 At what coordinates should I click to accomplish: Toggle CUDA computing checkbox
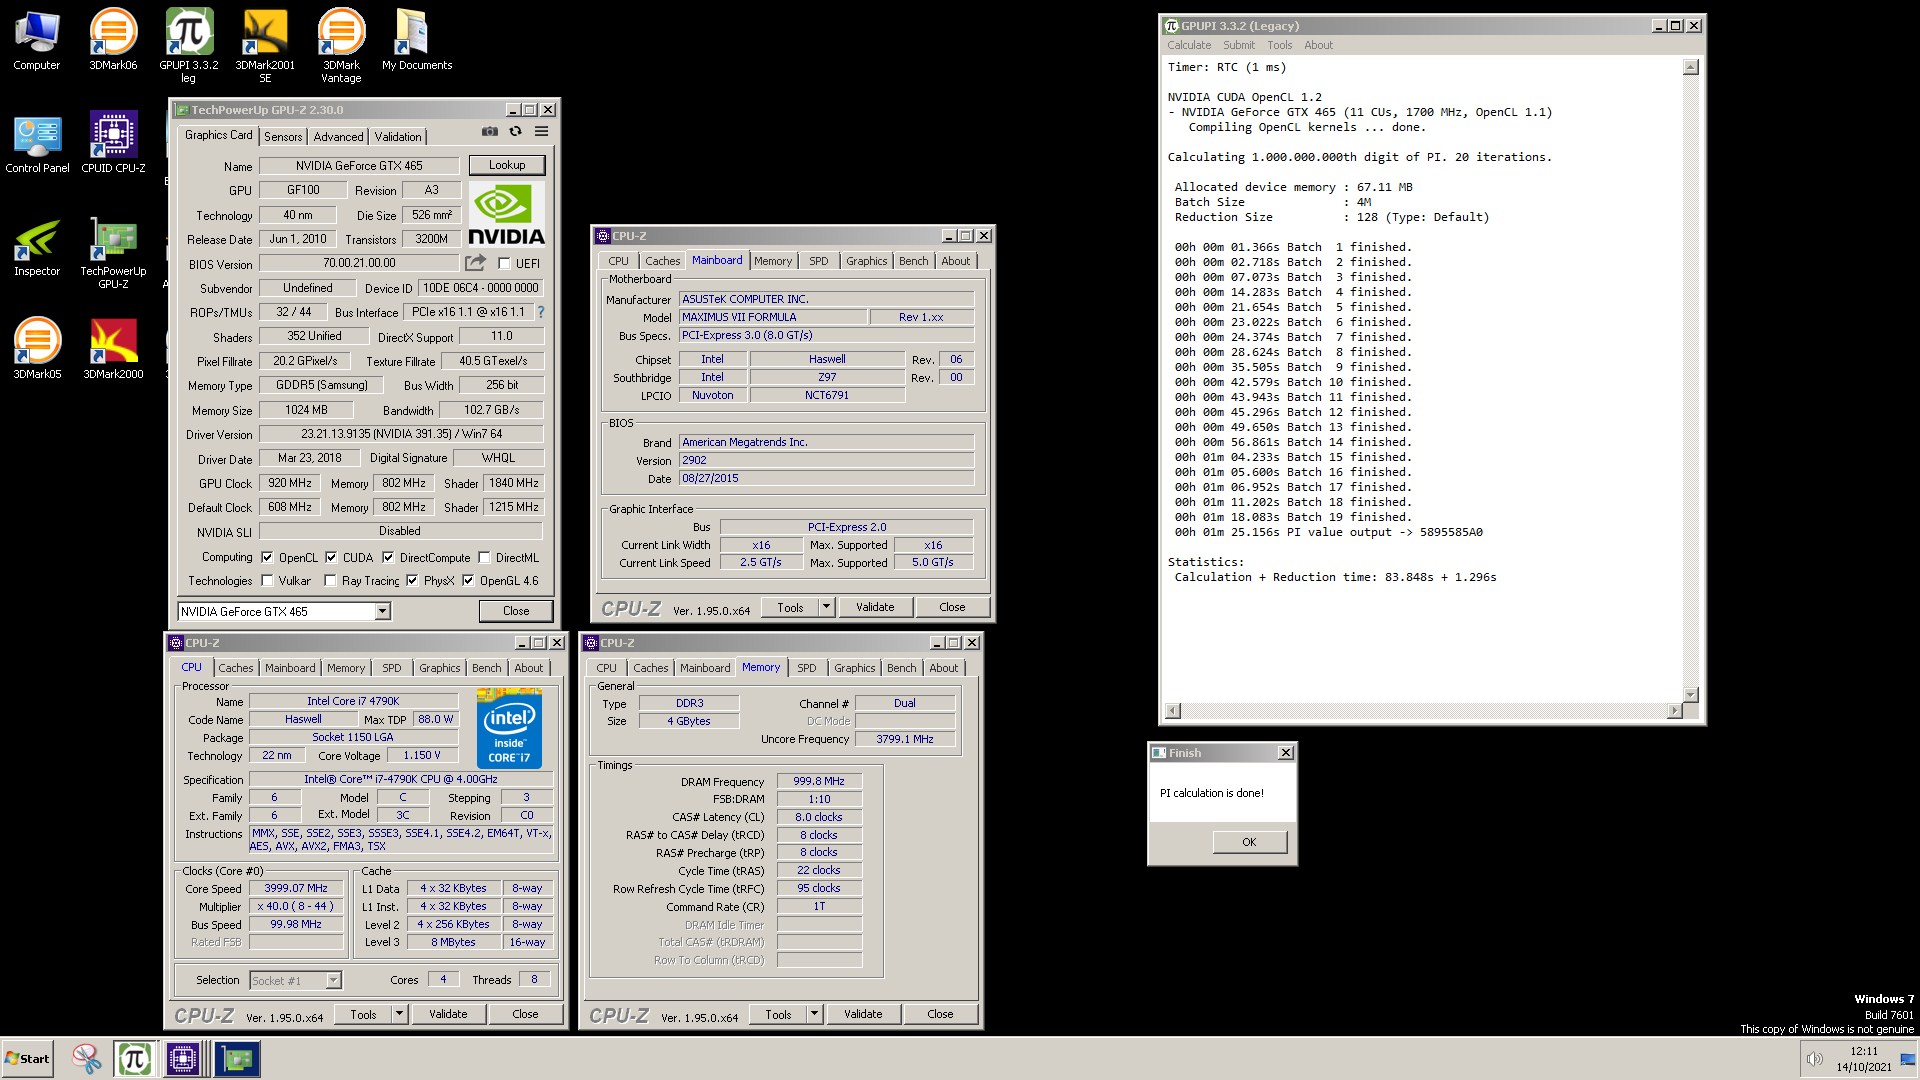pos(331,558)
